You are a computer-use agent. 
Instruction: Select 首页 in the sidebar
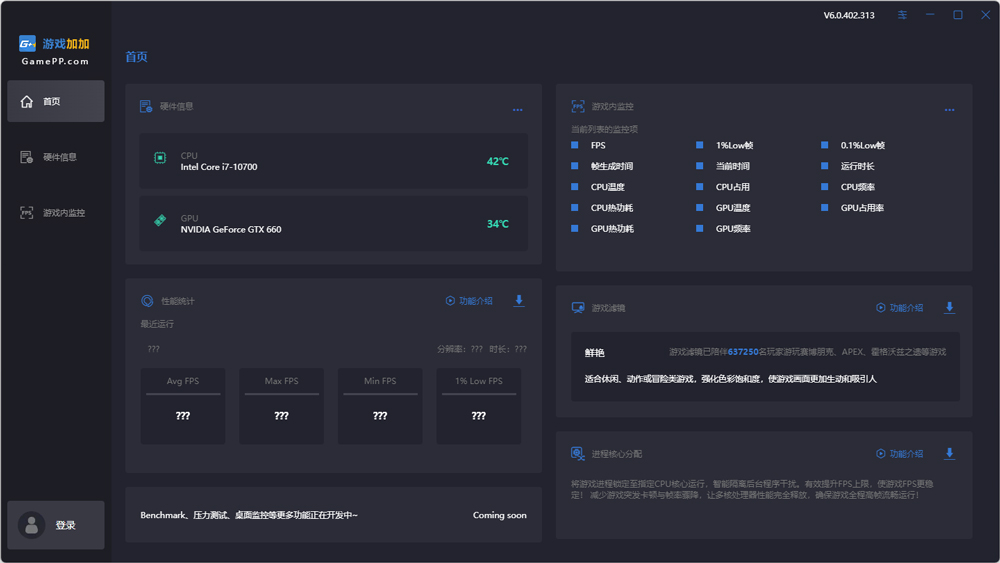pos(56,101)
